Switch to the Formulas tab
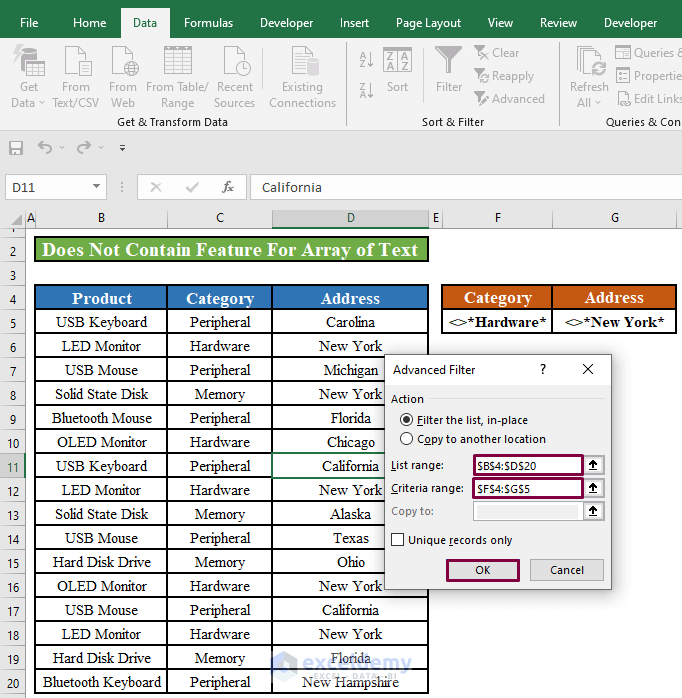 click(208, 23)
